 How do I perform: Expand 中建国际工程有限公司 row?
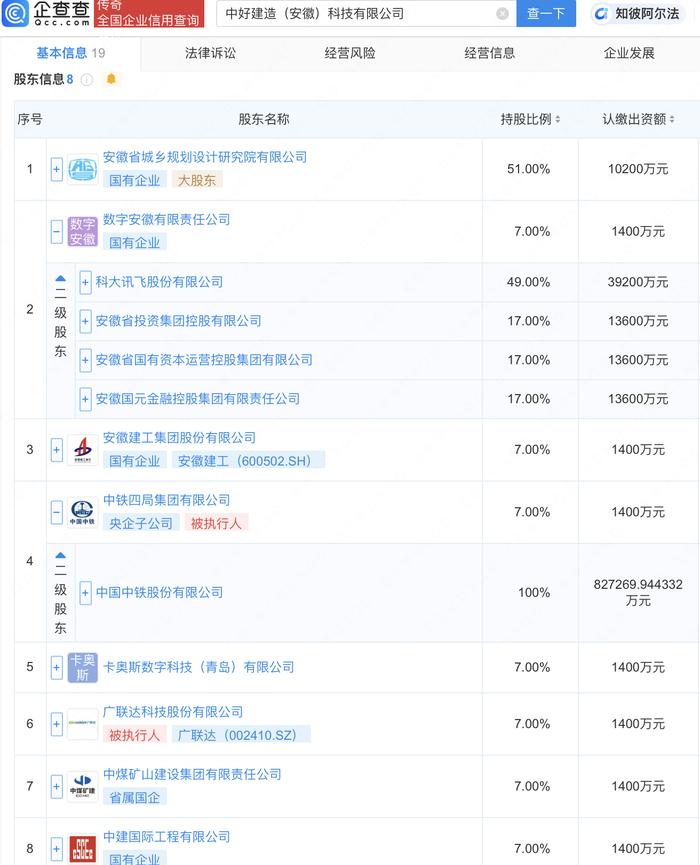coord(56,848)
